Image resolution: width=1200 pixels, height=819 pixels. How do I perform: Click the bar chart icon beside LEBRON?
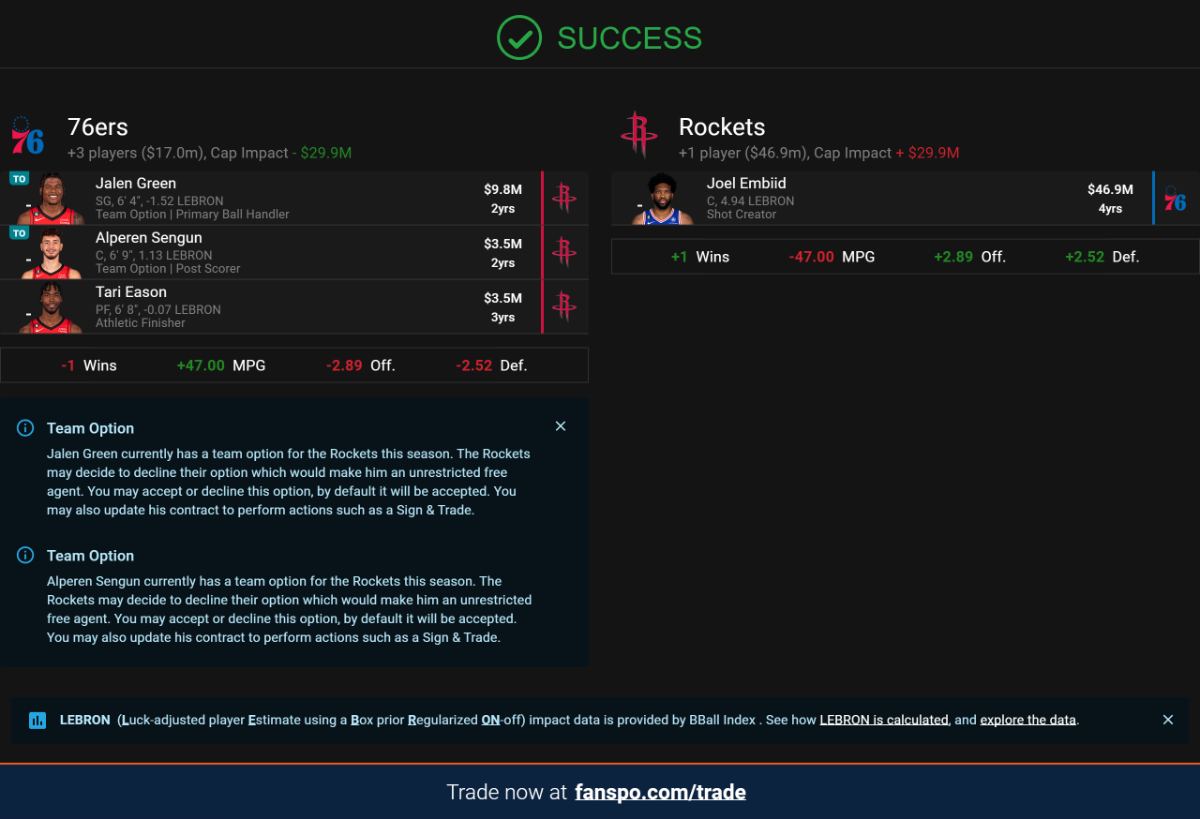37,720
